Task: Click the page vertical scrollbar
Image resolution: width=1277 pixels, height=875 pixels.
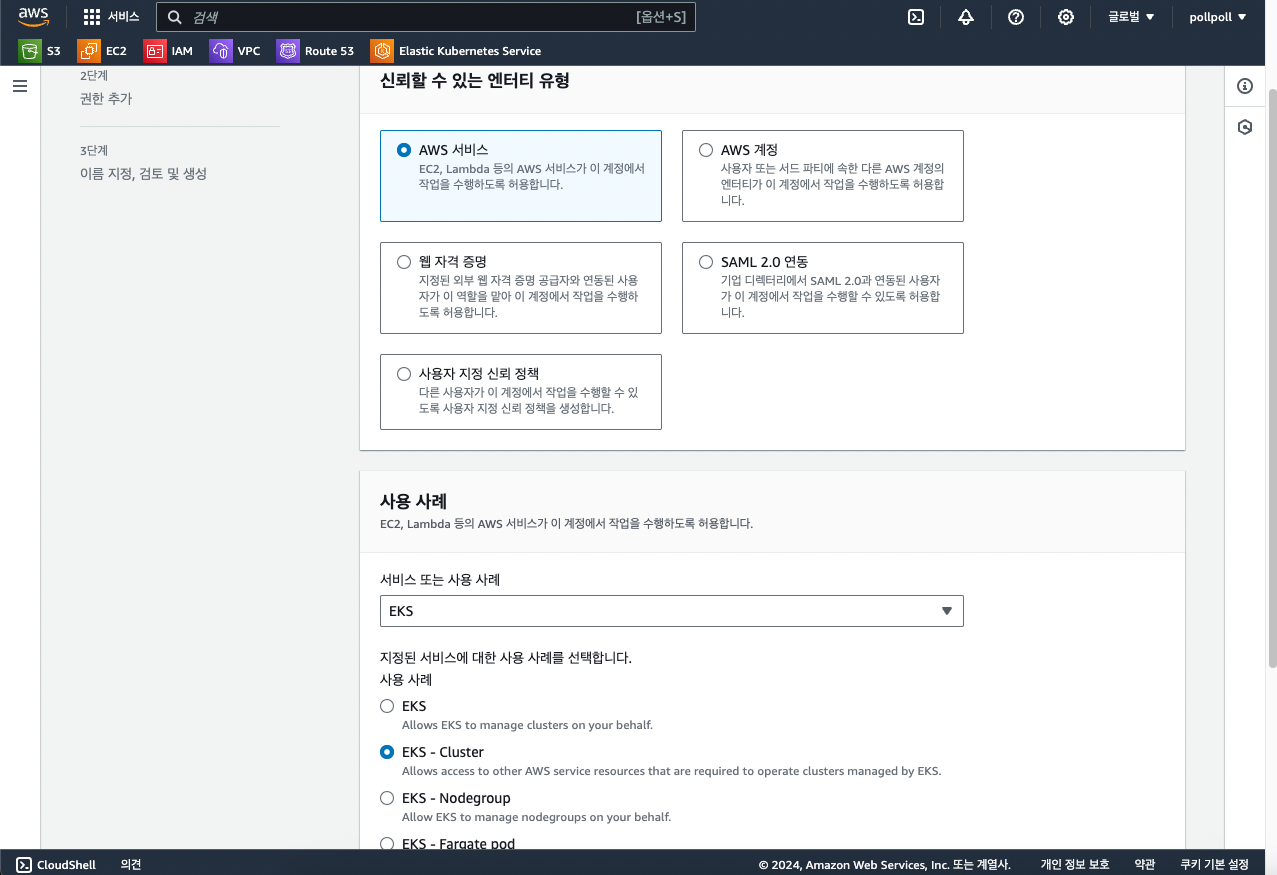Action: pos(1272,378)
